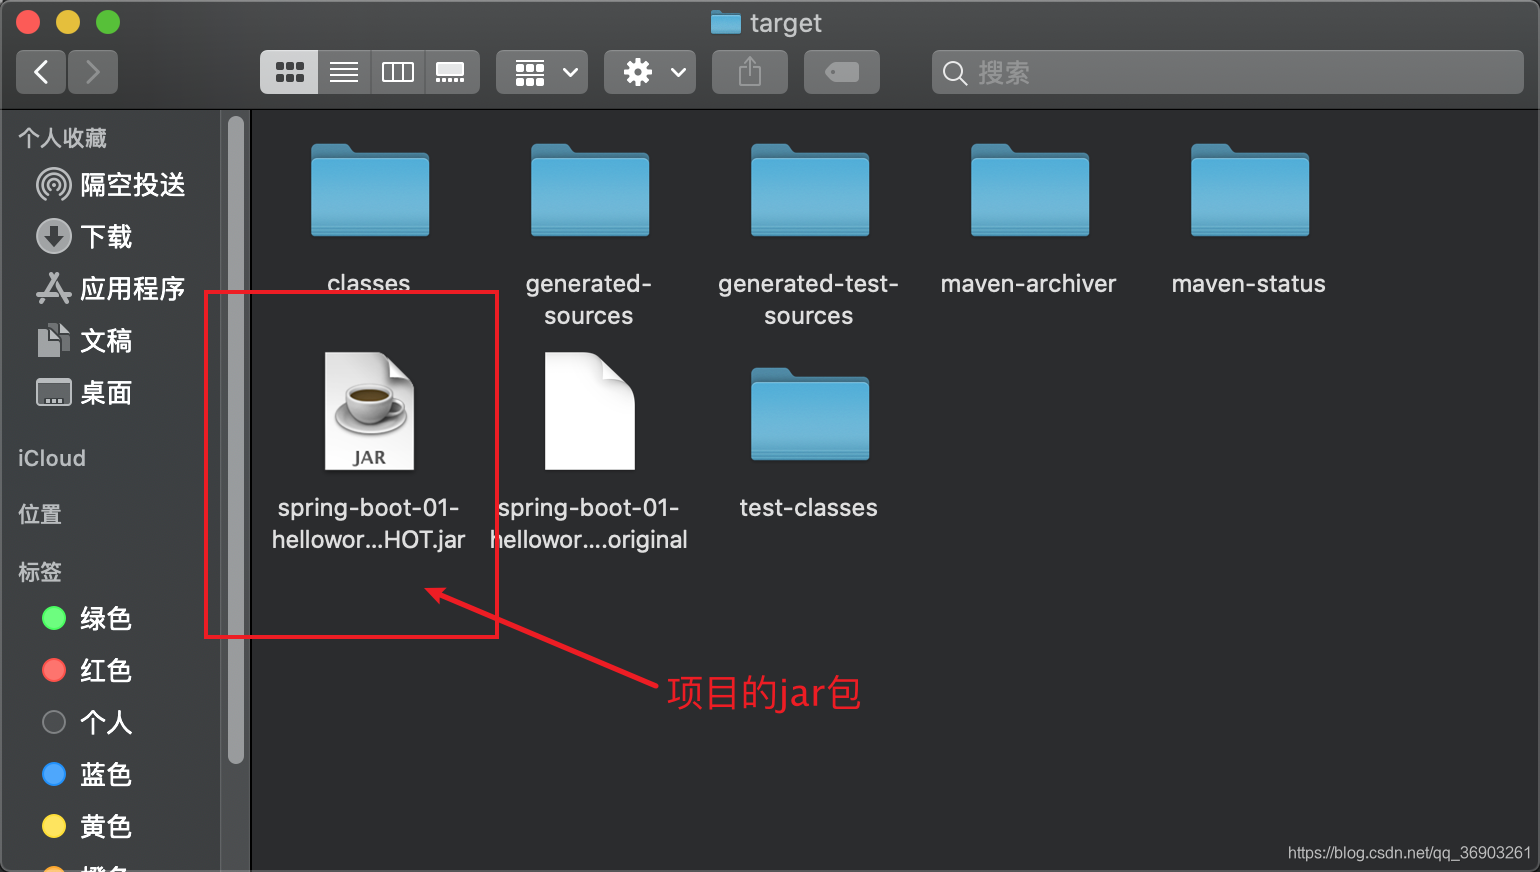The image size is (1540, 872).
Task: Open 文稿 (Documents) in sidebar
Action: coord(84,341)
